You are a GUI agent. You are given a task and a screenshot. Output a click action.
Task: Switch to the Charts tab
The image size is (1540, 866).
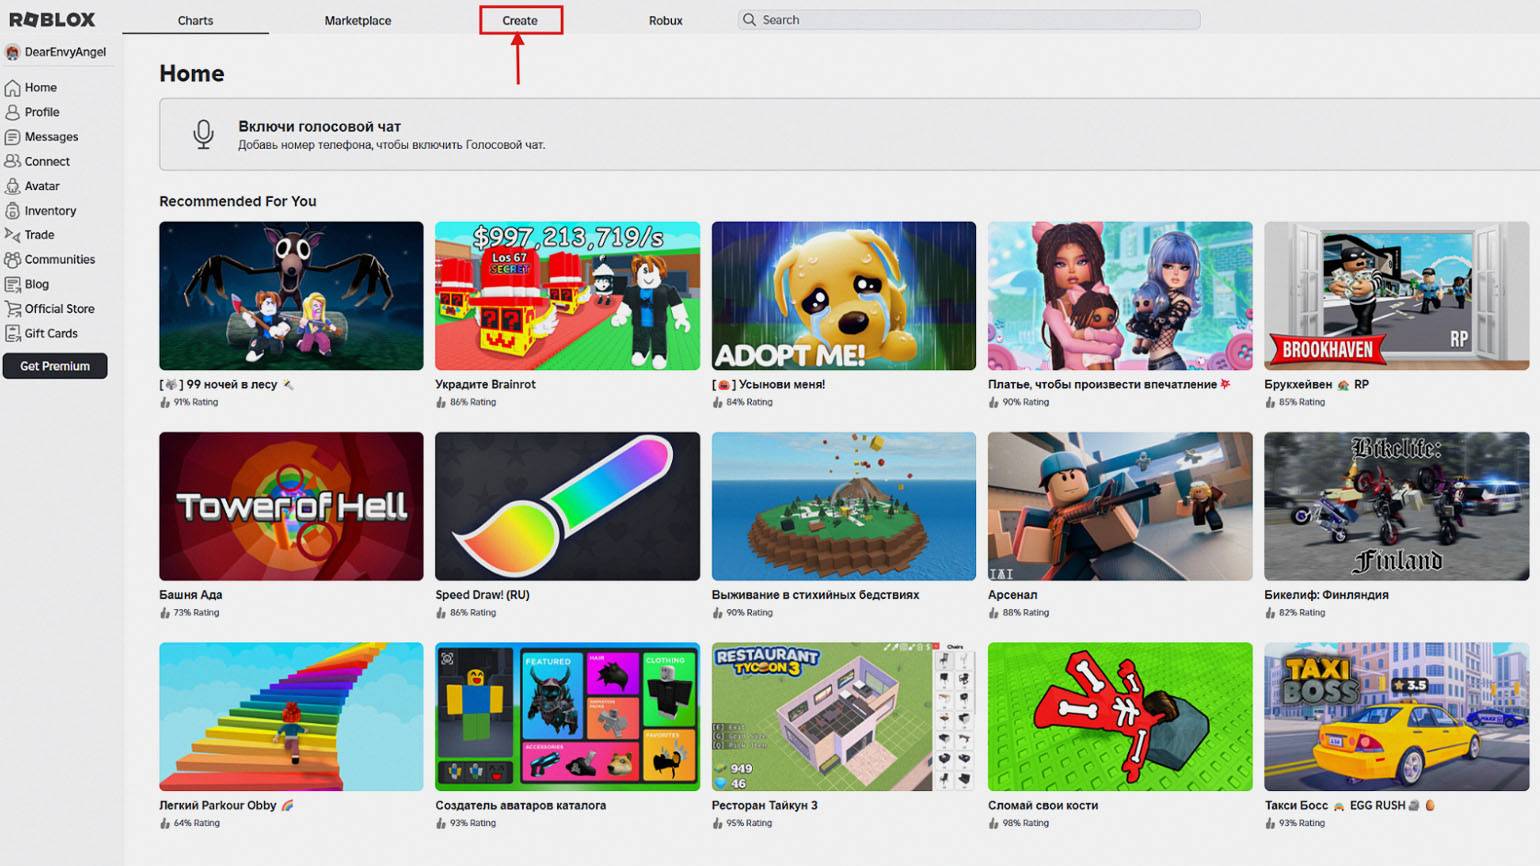pos(195,20)
